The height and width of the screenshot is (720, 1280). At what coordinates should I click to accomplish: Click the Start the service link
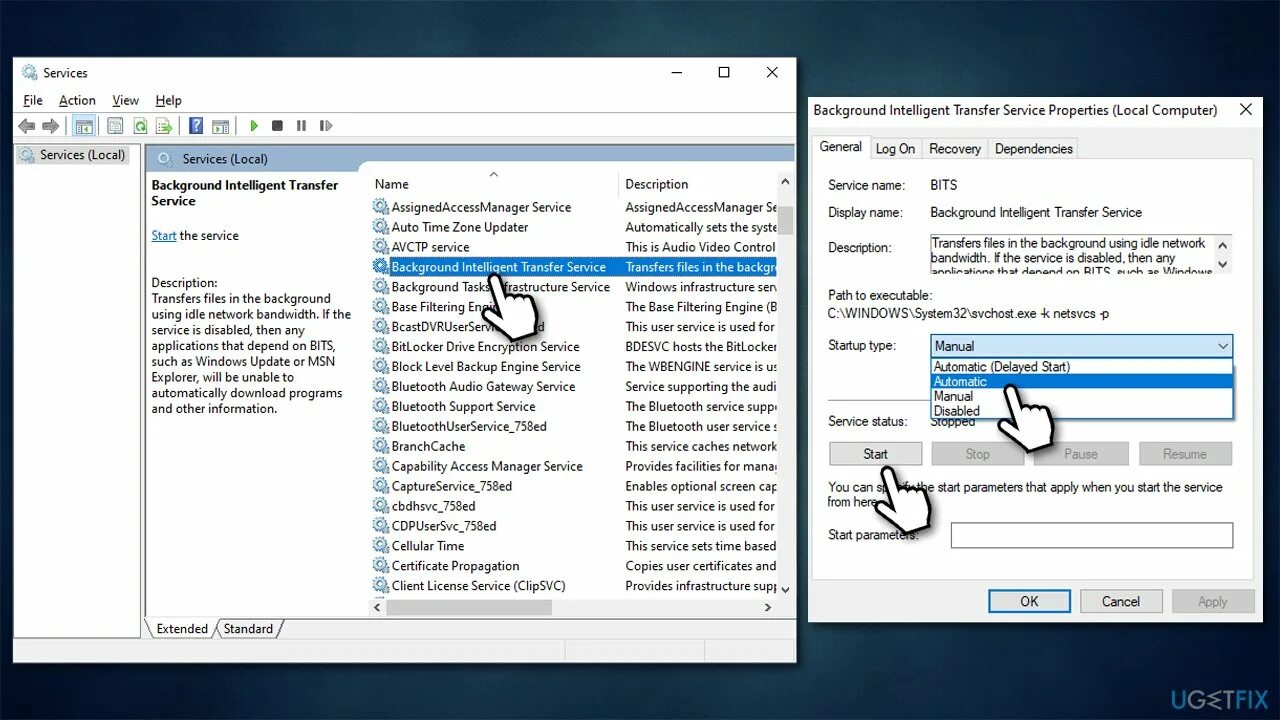[164, 236]
